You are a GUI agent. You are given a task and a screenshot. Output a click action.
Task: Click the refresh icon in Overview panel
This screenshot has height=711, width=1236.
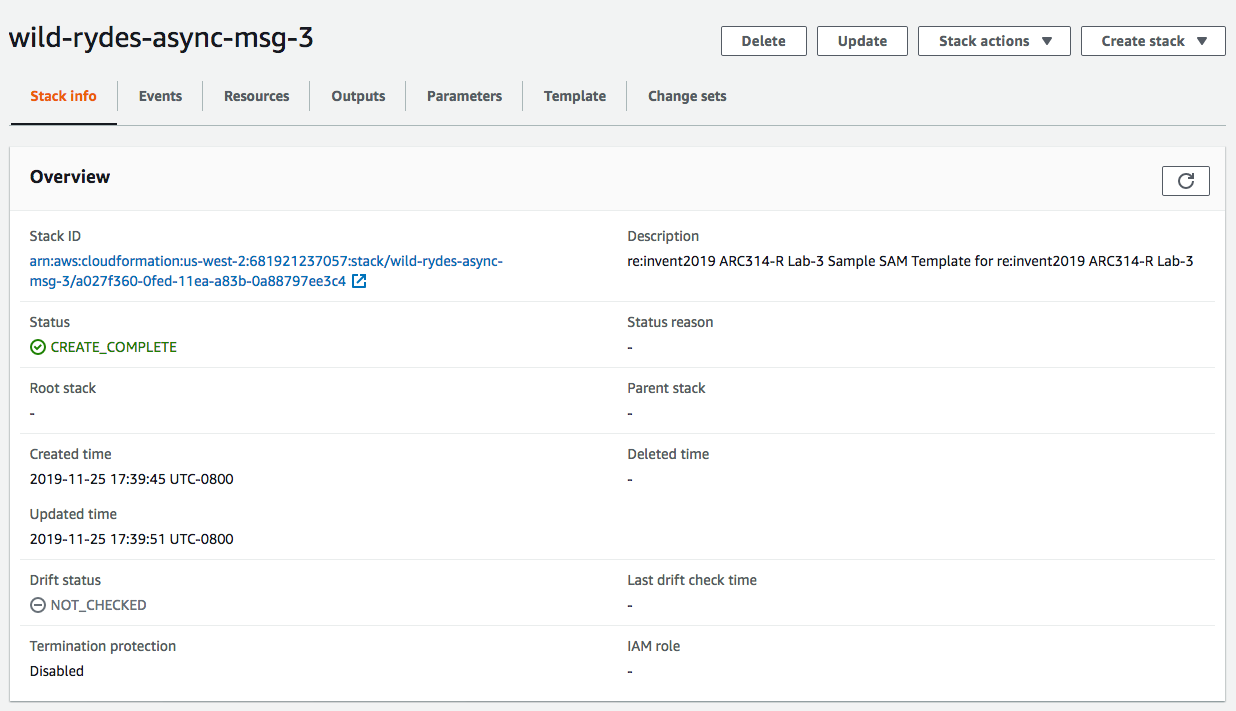click(1185, 181)
